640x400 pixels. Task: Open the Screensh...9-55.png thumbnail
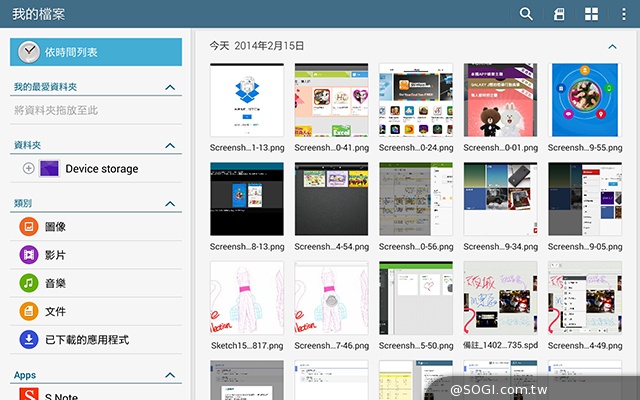[585, 100]
